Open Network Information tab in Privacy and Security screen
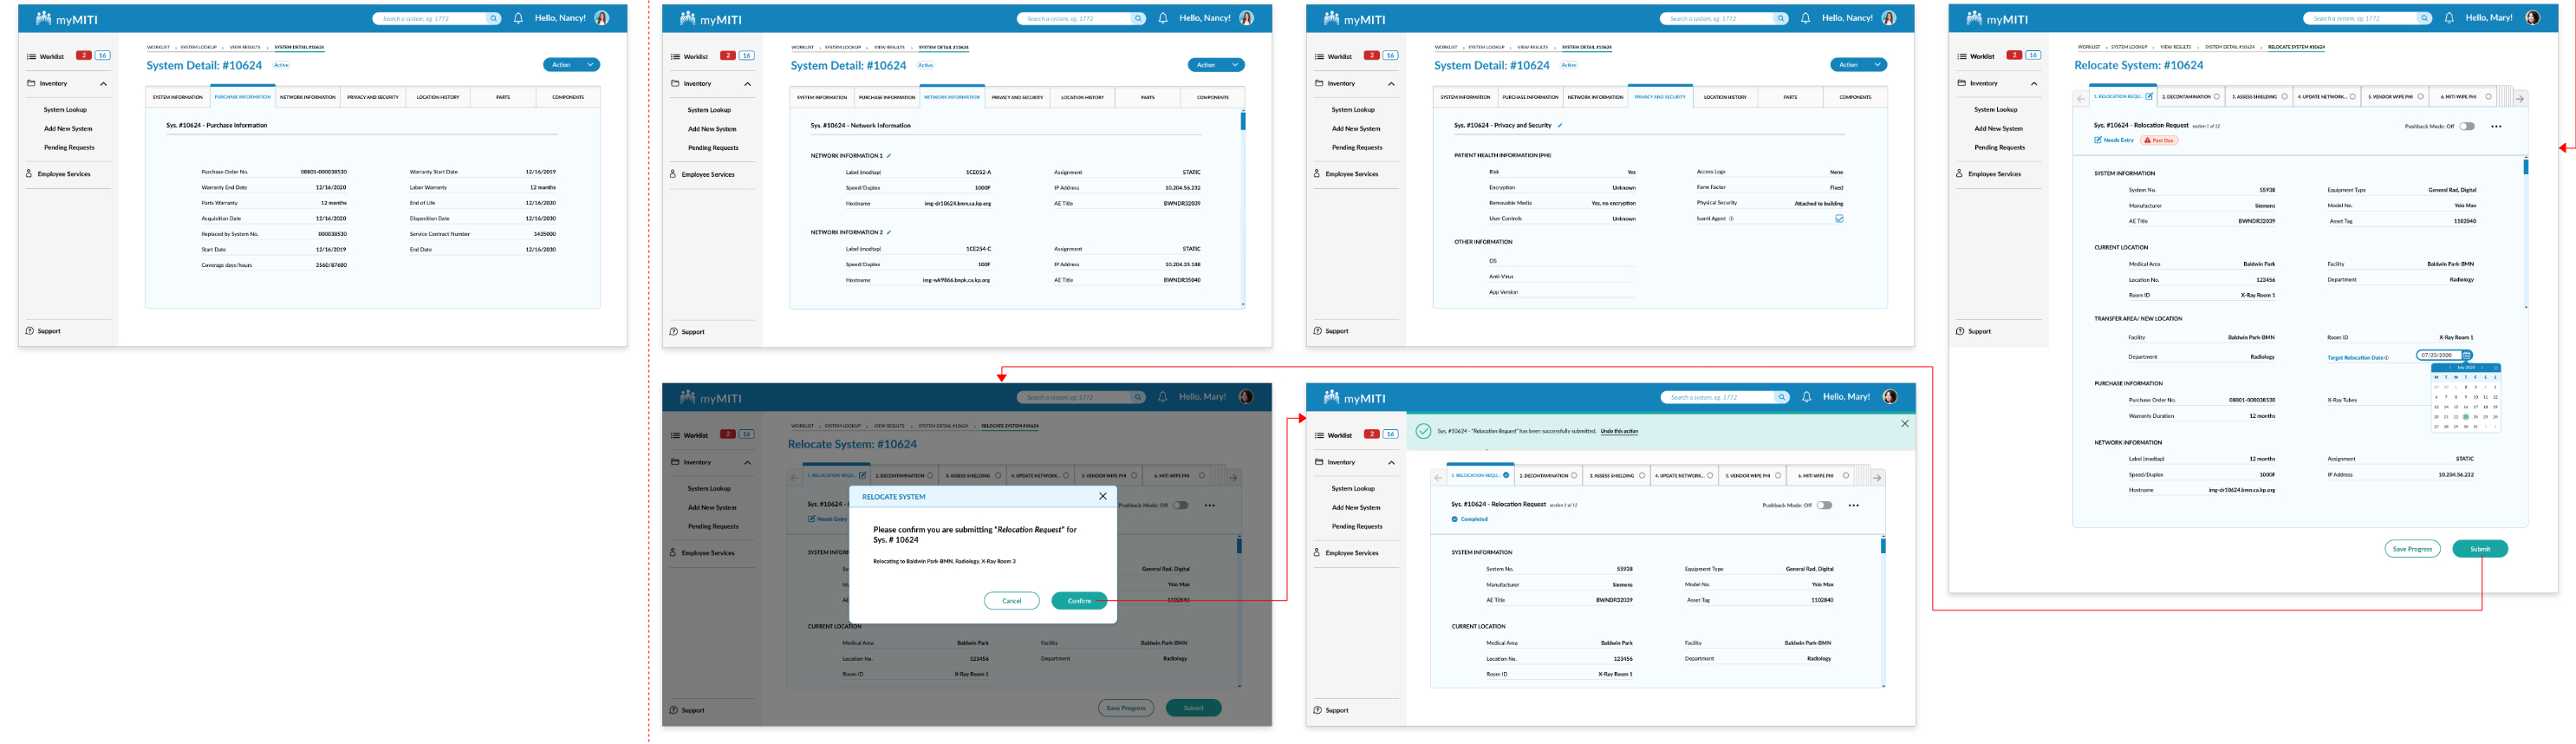The height and width of the screenshot is (744, 2576). click(x=1595, y=97)
